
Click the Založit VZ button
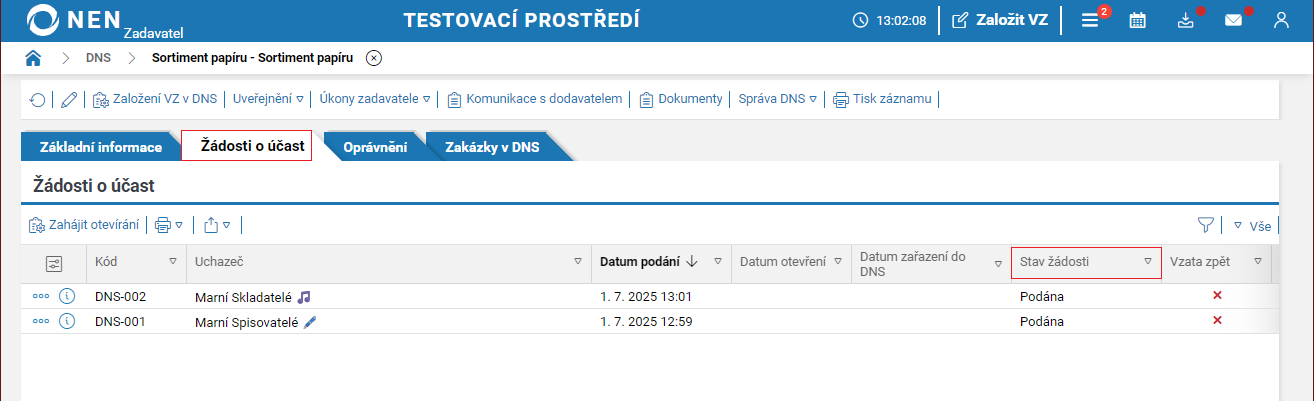pos(999,20)
